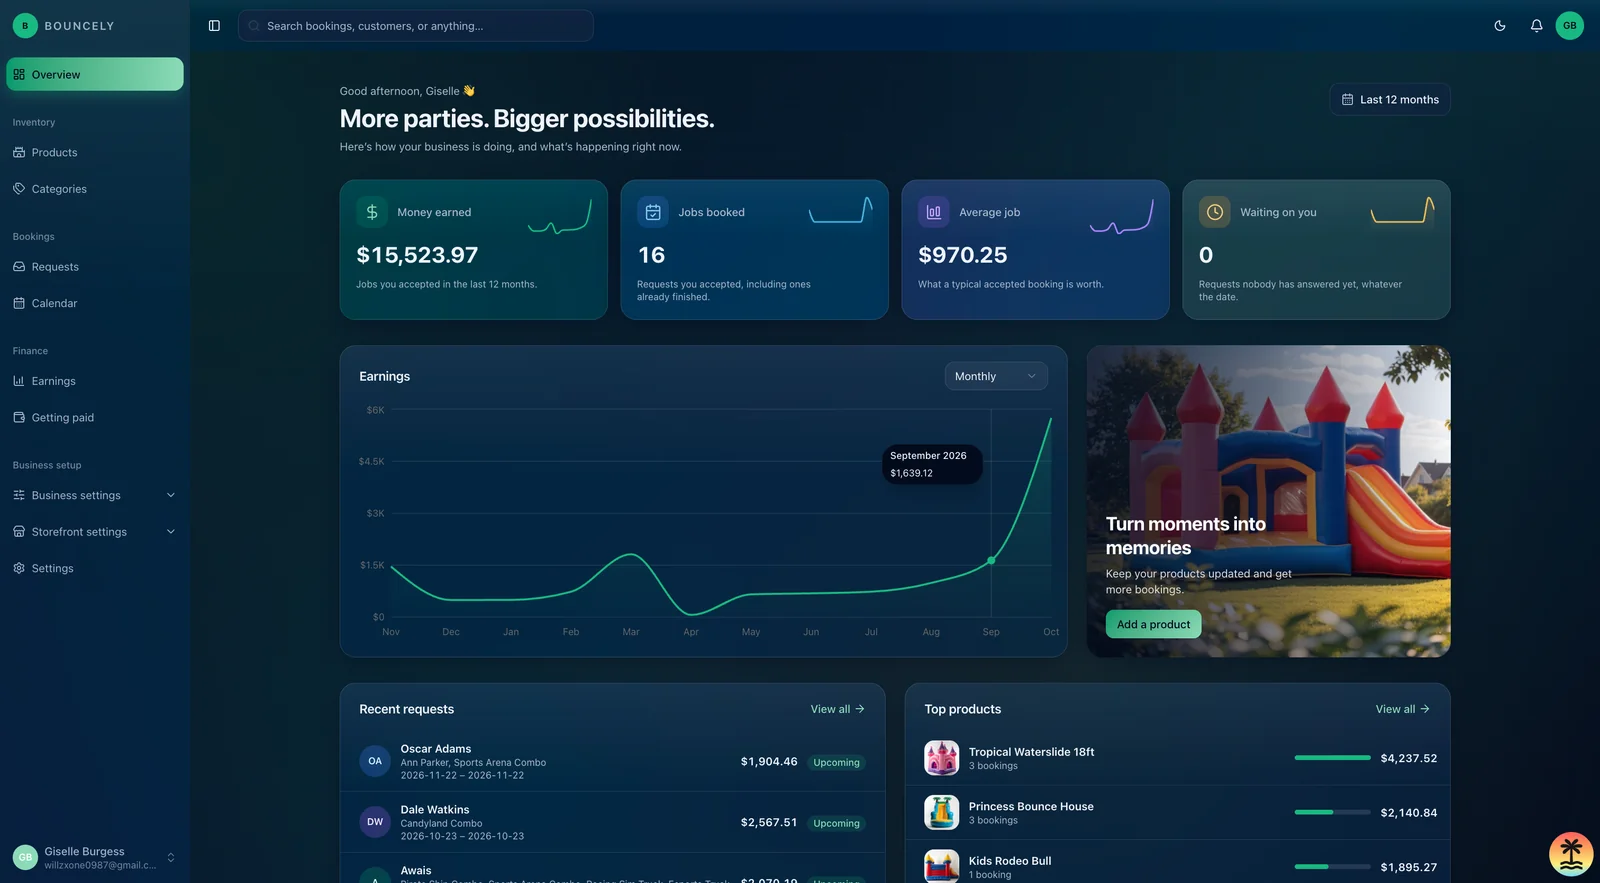Click Kids Rodeo Bull thumbnail
1600x883 pixels.
coord(942,866)
